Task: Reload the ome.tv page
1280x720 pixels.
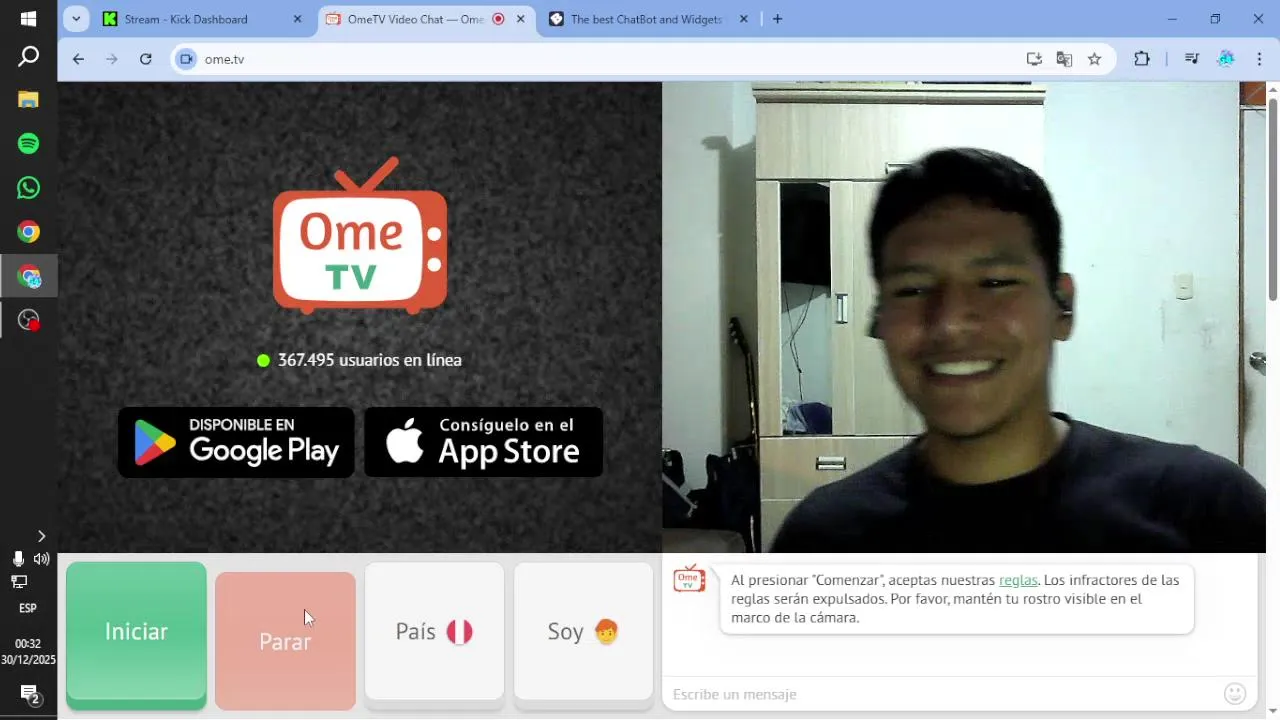Action: pos(145,59)
